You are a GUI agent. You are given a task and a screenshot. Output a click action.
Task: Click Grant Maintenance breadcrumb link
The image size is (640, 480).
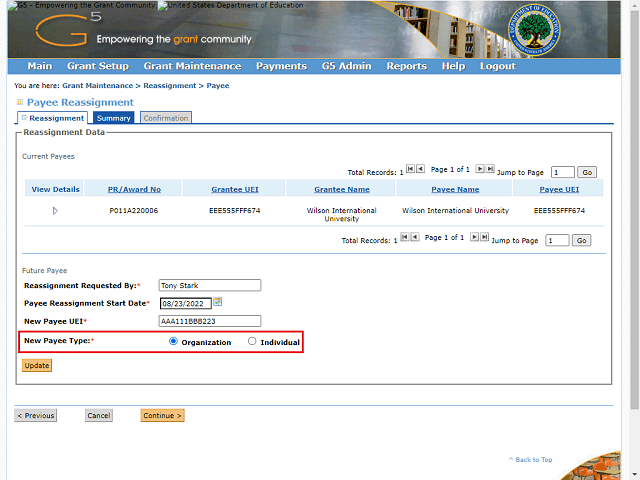pyautogui.click(x=98, y=86)
